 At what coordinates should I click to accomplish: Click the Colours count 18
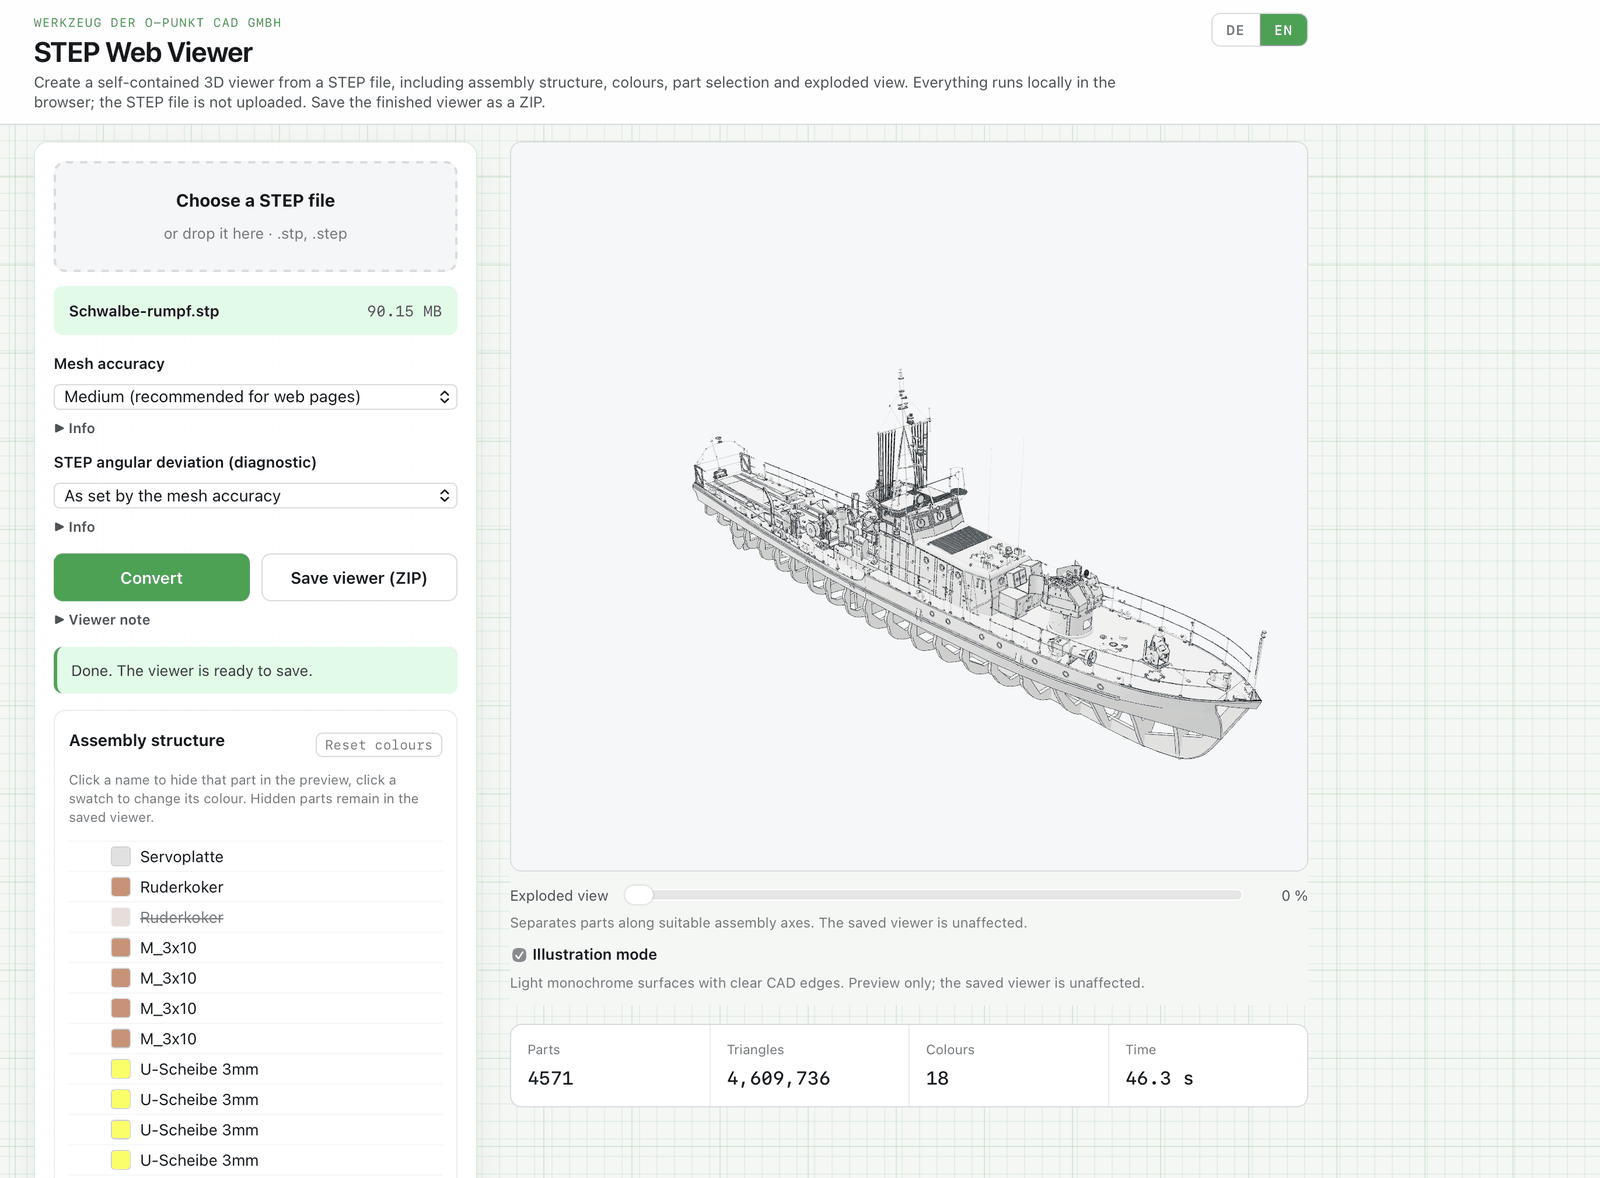937,1078
